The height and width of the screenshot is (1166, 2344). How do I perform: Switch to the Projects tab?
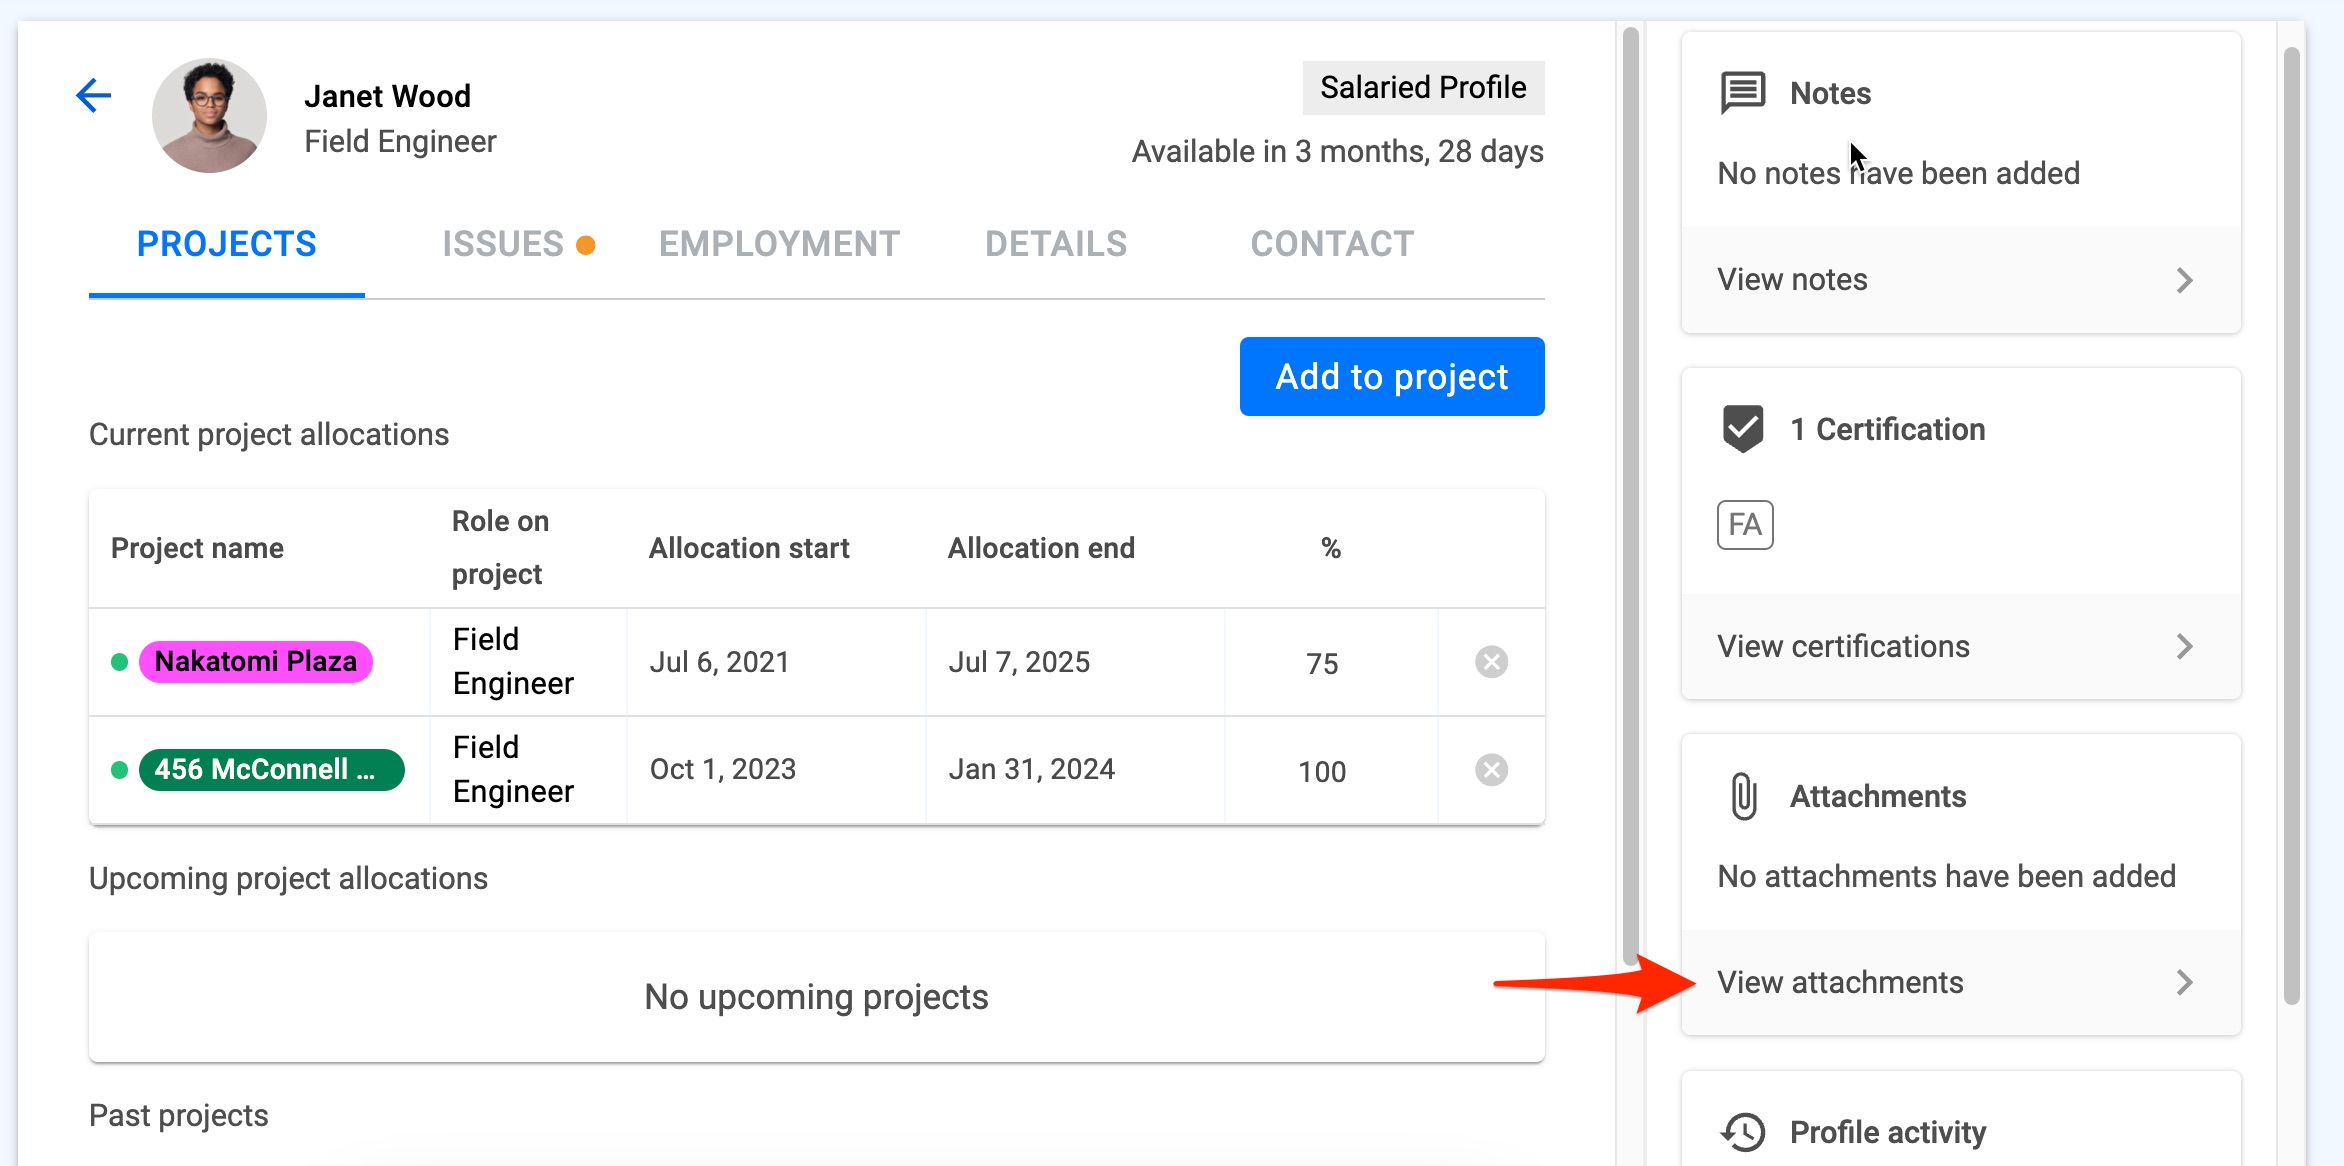(x=227, y=245)
